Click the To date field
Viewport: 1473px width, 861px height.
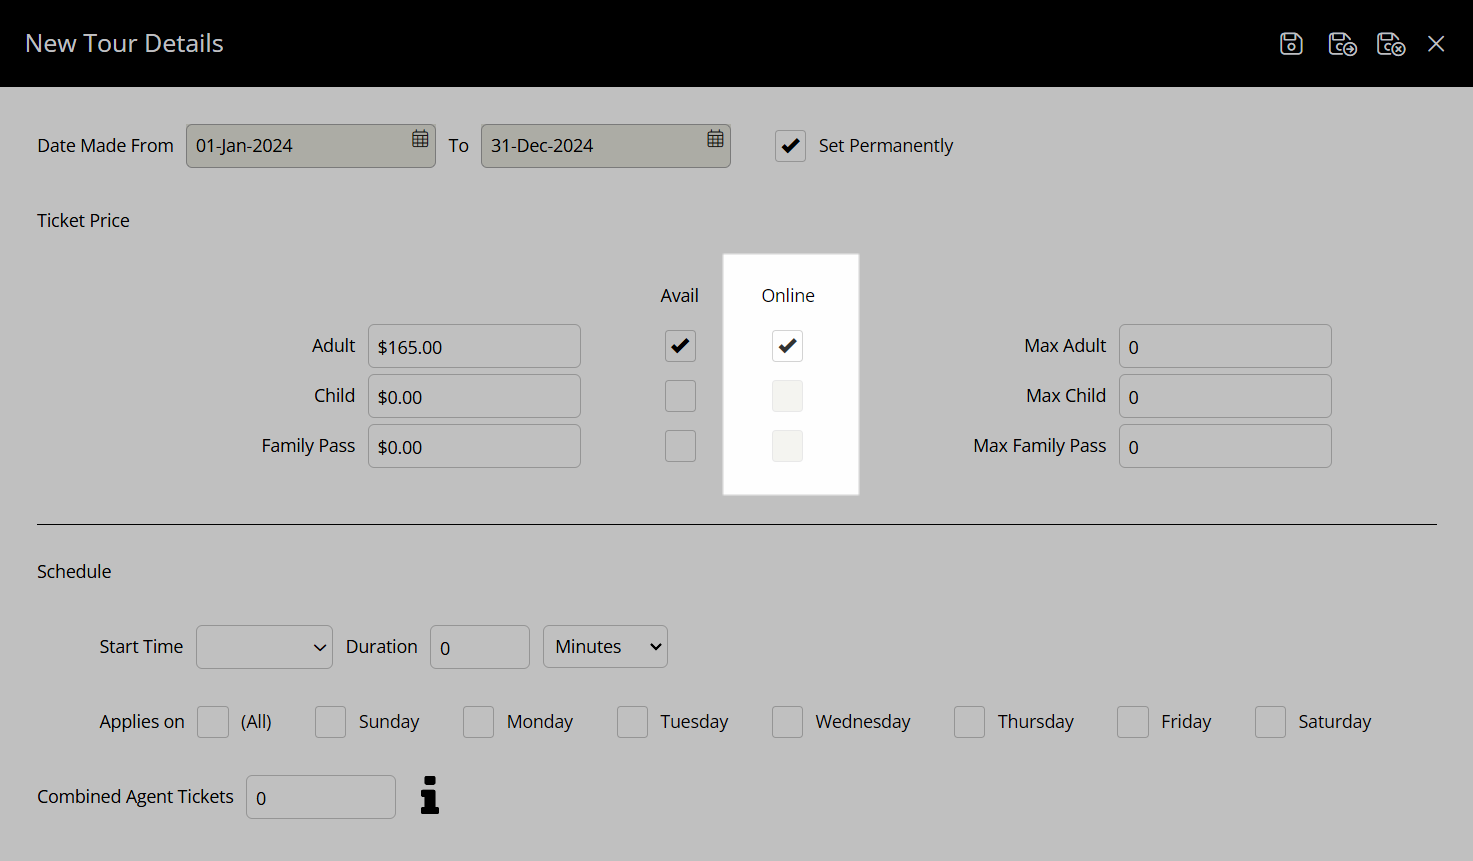605,146
